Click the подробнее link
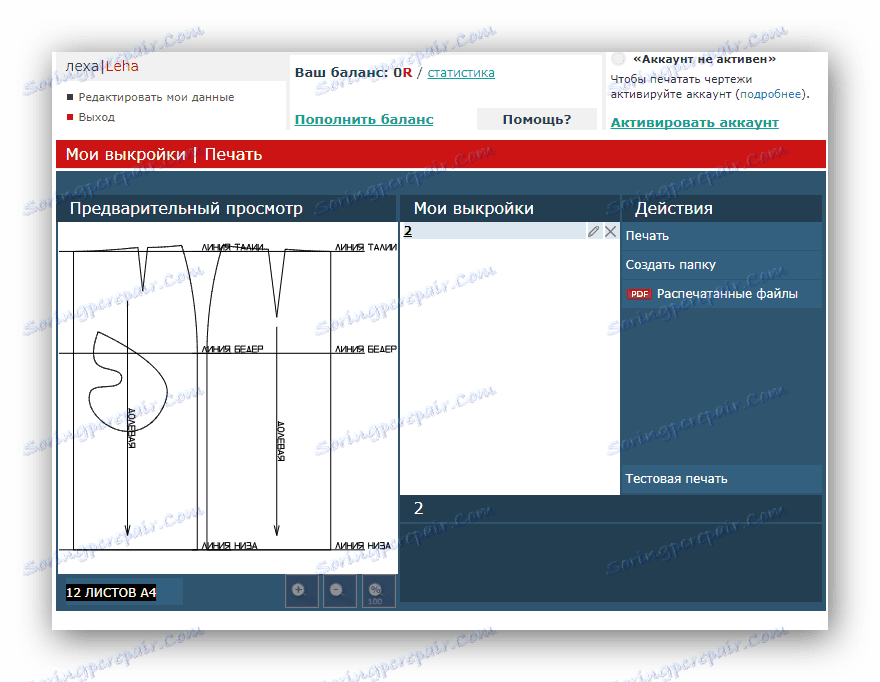Image resolution: width=880 pixels, height=682 pixels. pos(771,94)
